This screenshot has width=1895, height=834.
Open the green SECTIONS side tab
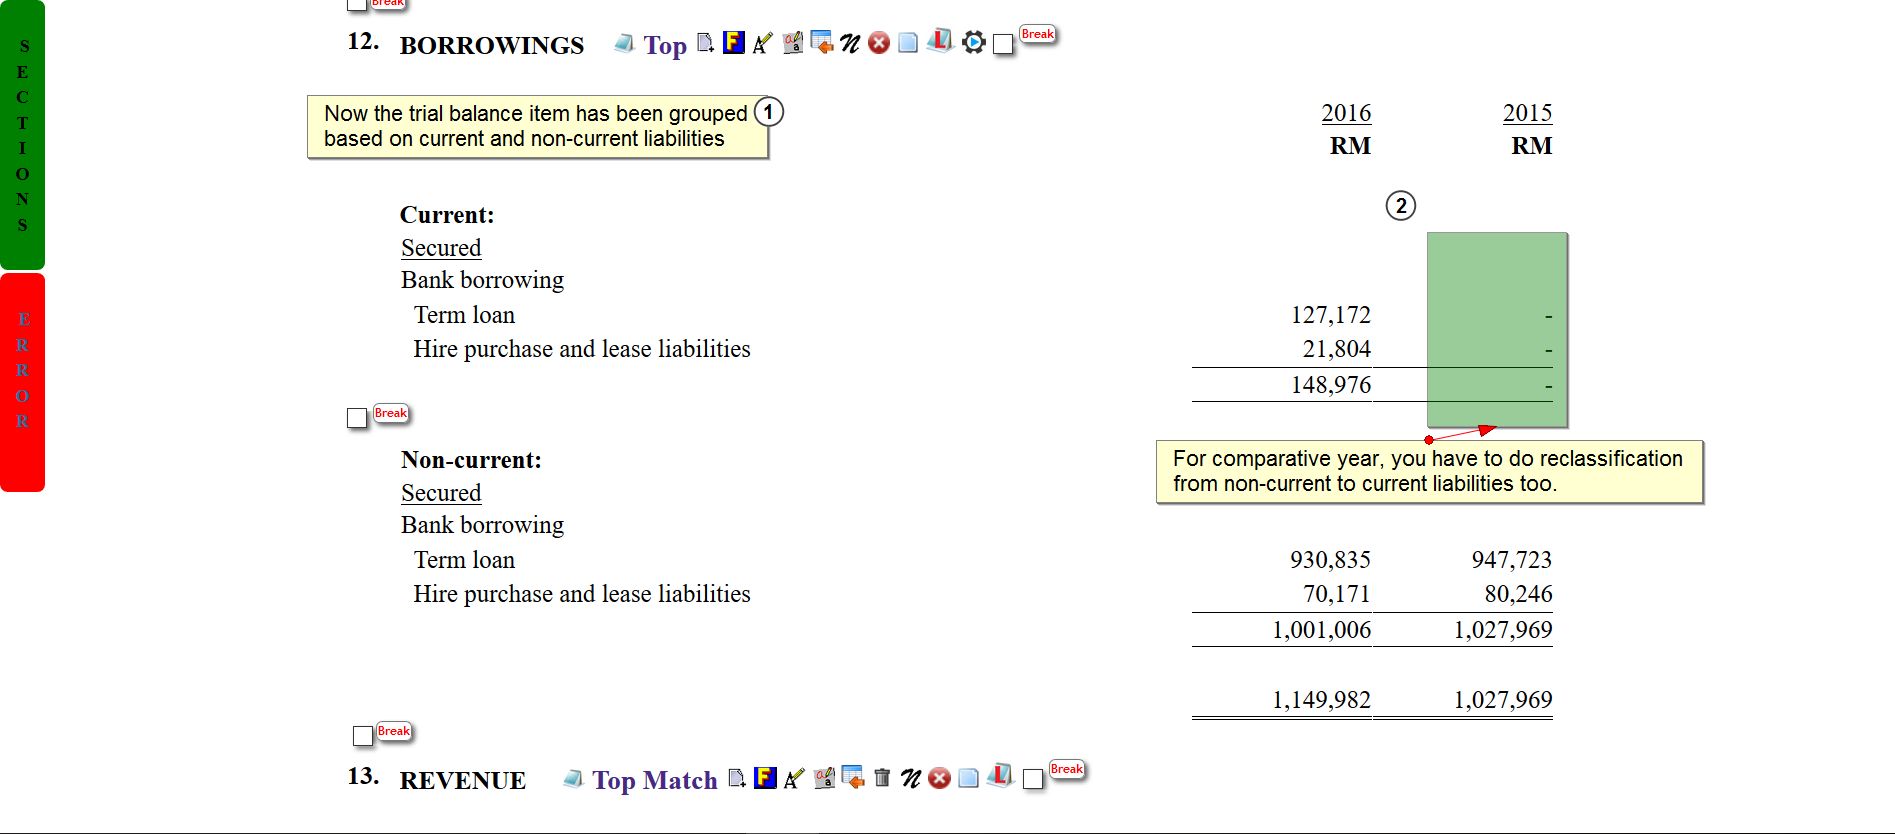coord(22,135)
